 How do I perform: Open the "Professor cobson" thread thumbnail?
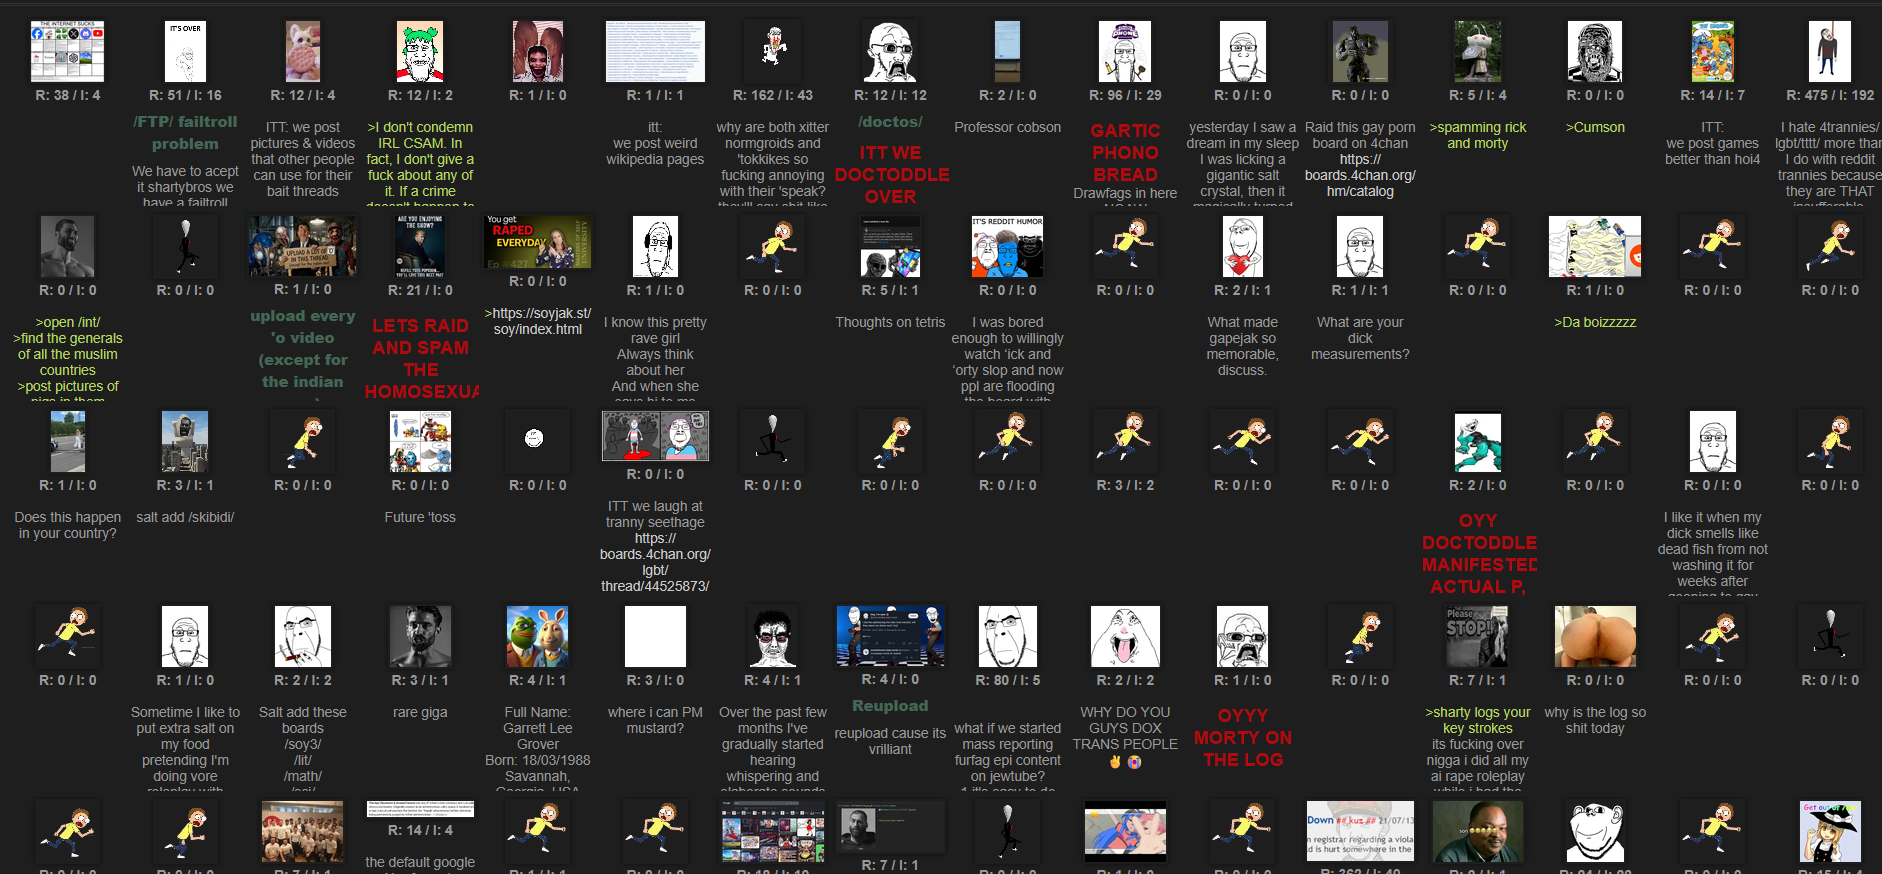(1008, 51)
